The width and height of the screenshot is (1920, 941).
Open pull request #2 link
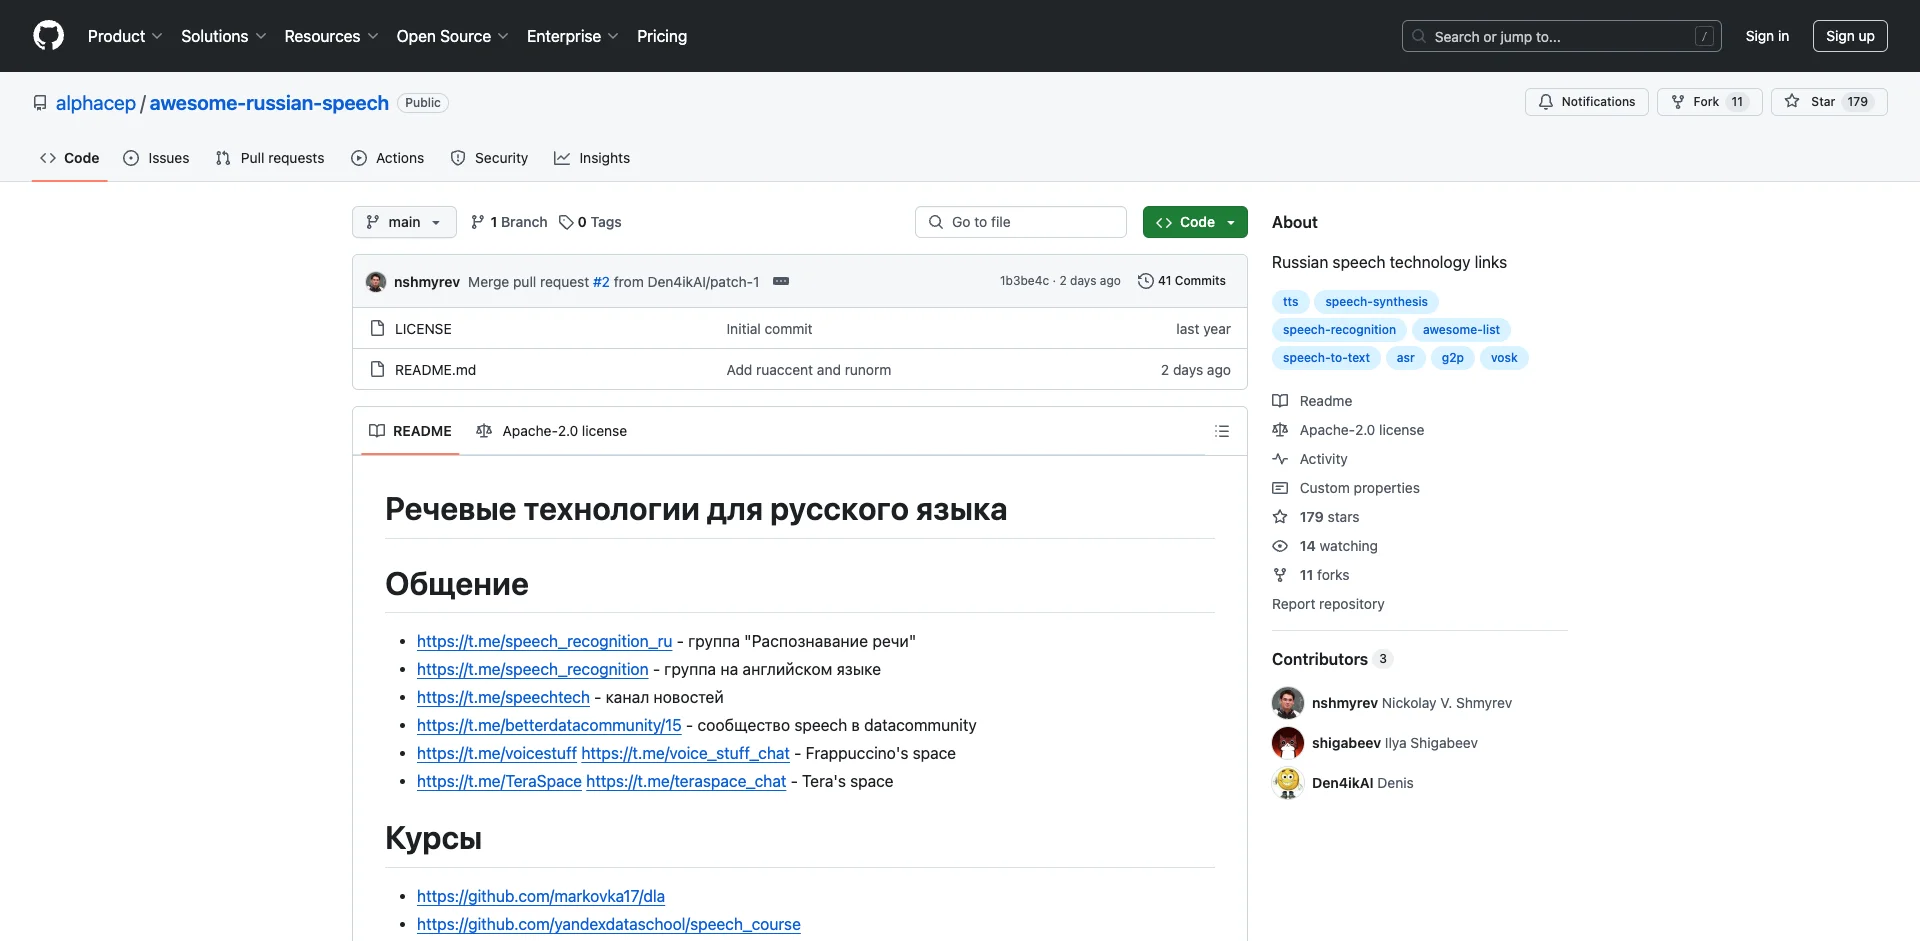(x=601, y=282)
